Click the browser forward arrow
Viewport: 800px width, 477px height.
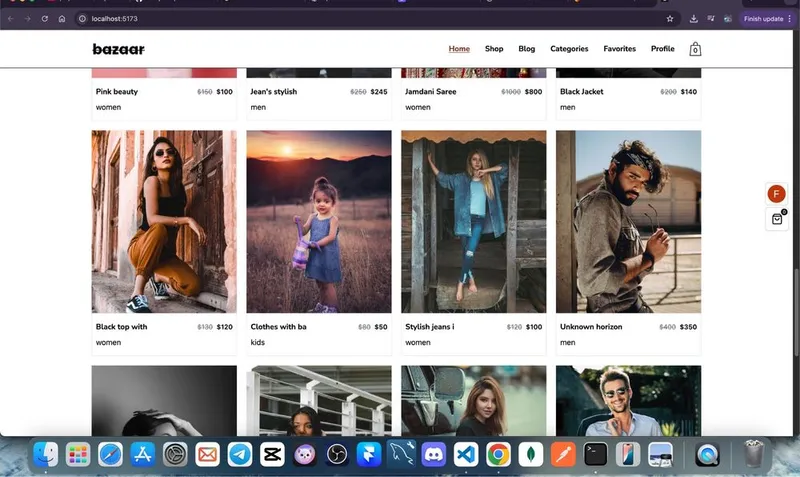point(28,19)
